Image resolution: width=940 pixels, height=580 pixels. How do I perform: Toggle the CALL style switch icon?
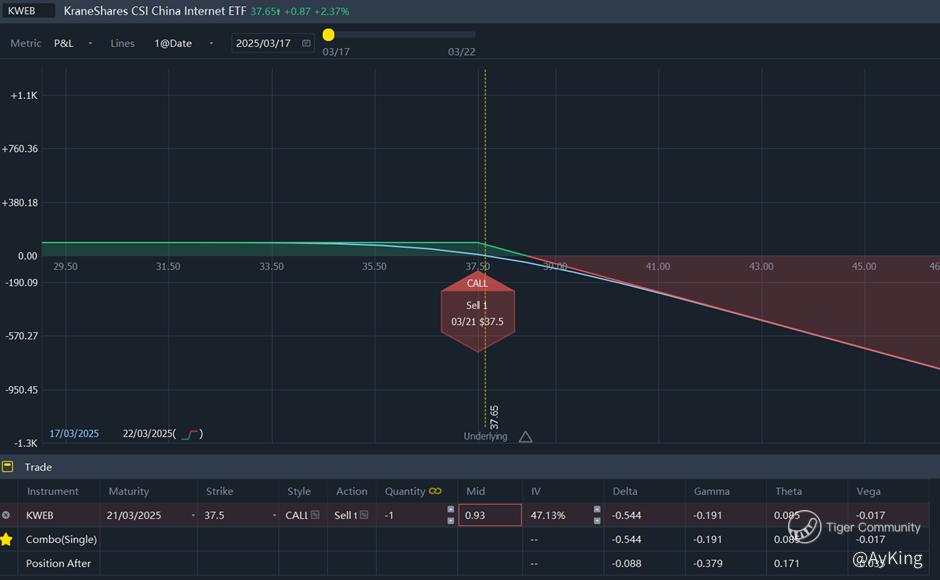pos(315,515)
